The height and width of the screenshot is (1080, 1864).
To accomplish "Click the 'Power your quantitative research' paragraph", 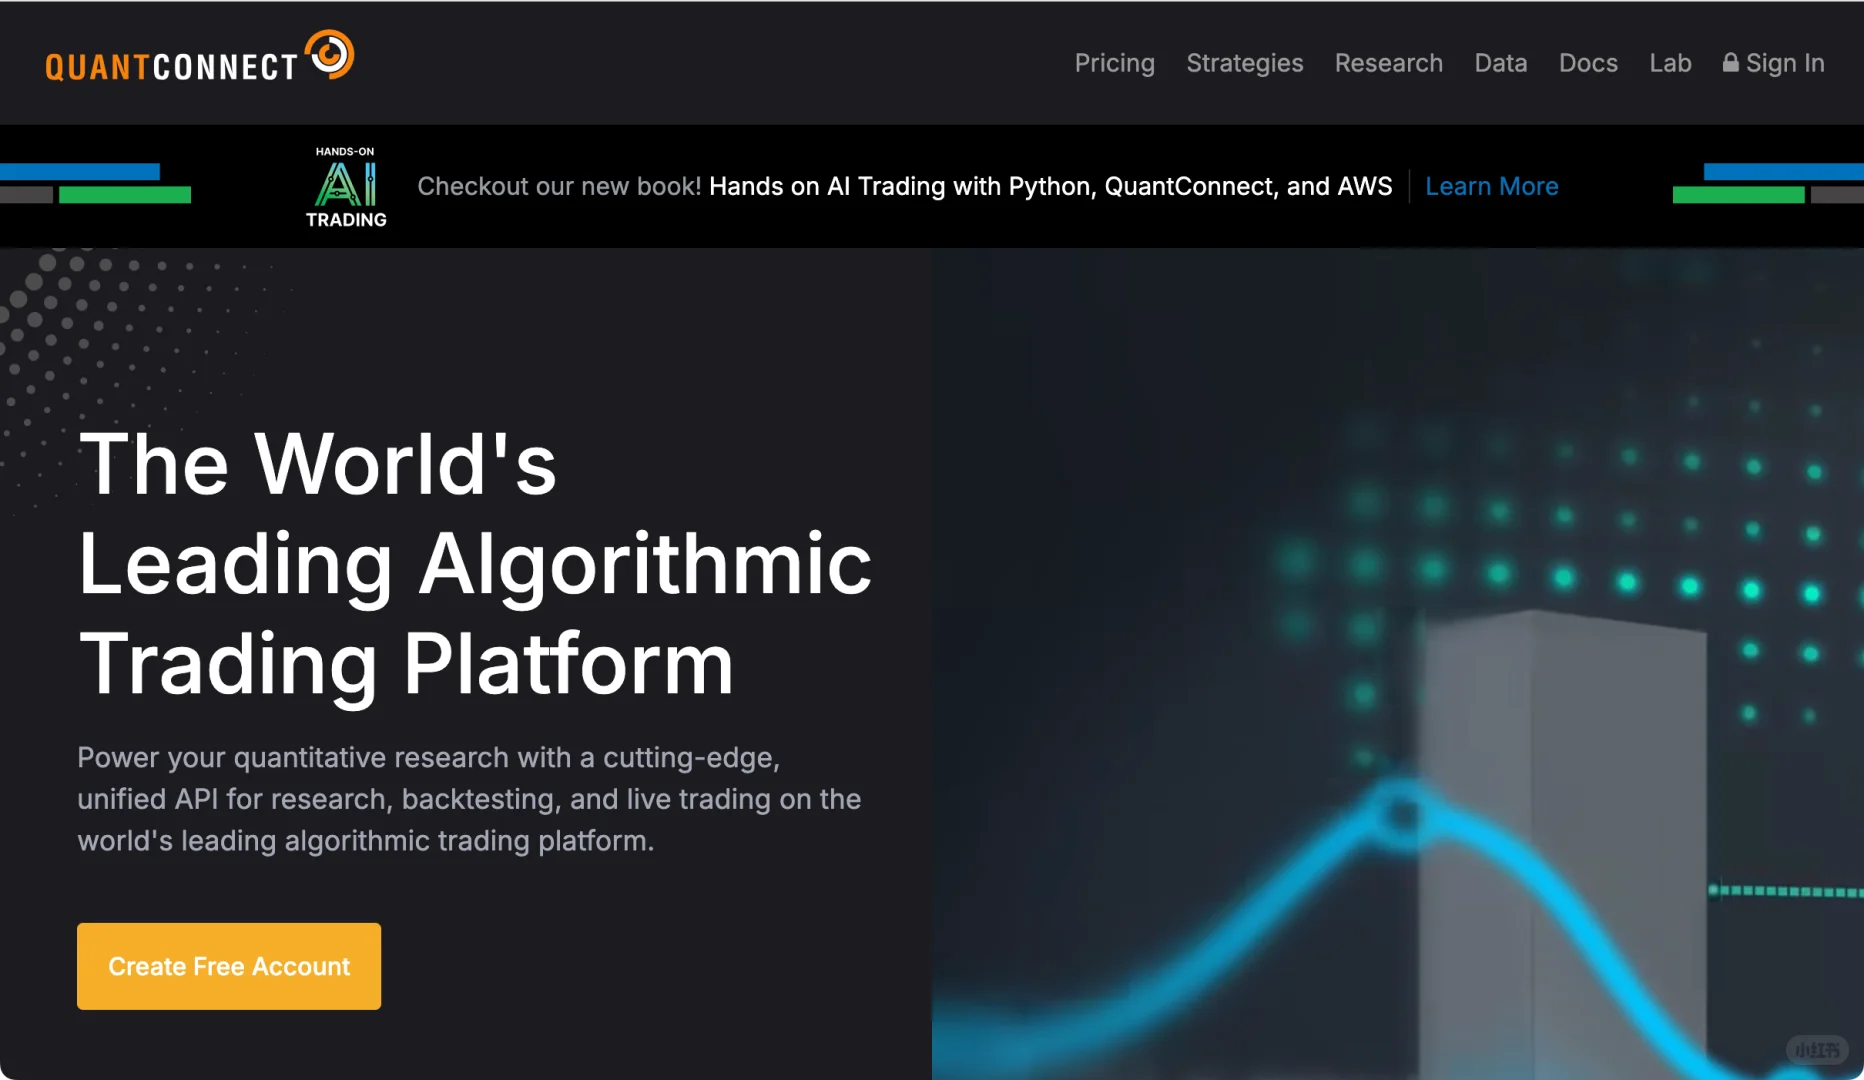I will pos(469,799).
